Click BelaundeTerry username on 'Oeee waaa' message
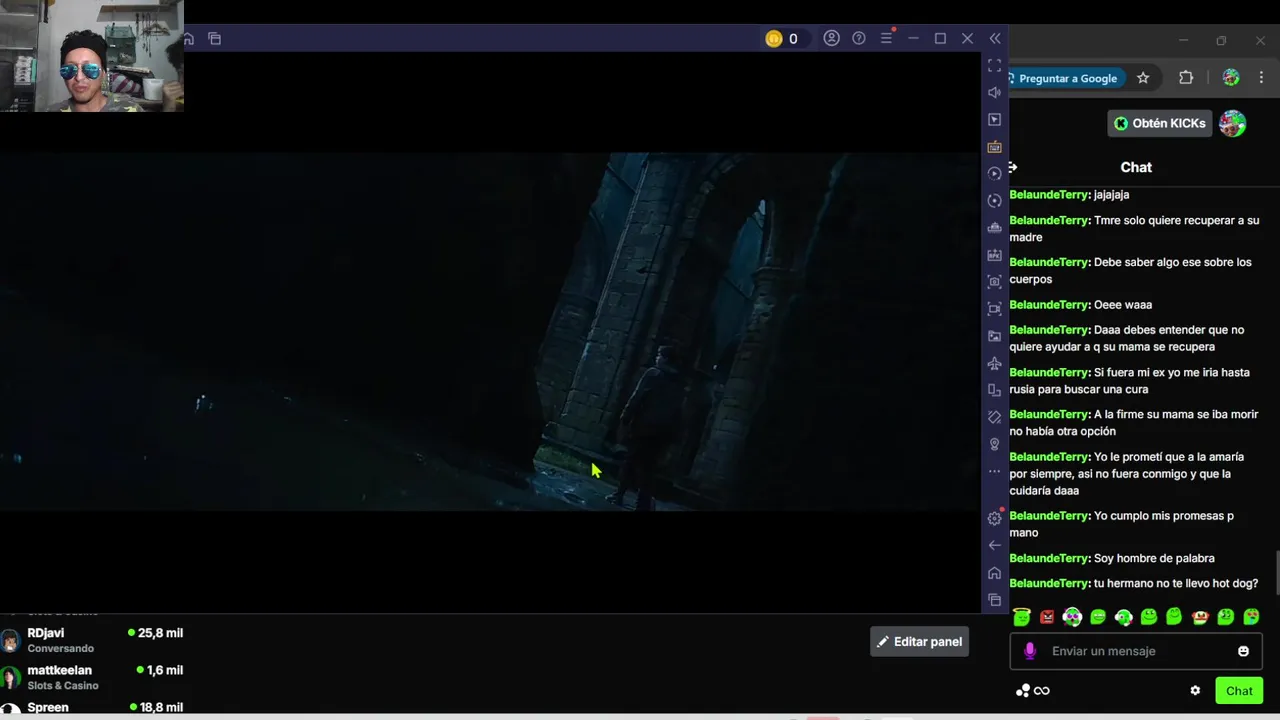 tap(1049, 305)
